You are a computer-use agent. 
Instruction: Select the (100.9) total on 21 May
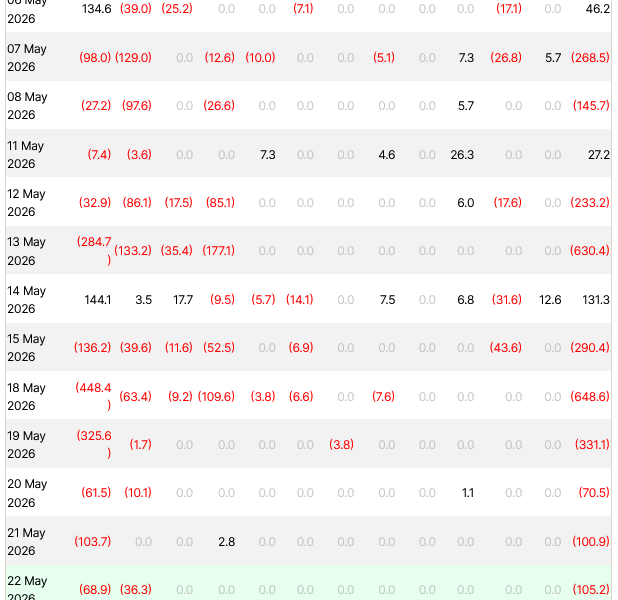591,542
